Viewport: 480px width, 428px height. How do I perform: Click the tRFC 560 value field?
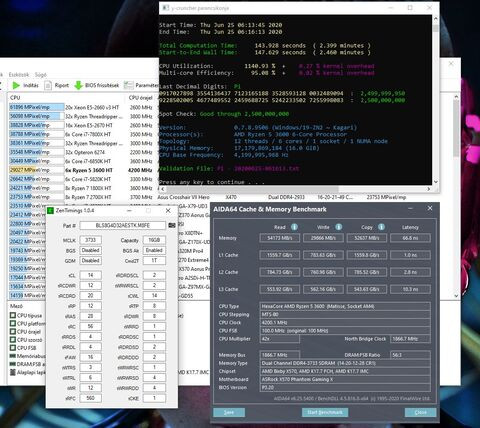pyautogui.click(x=90, y=398)
